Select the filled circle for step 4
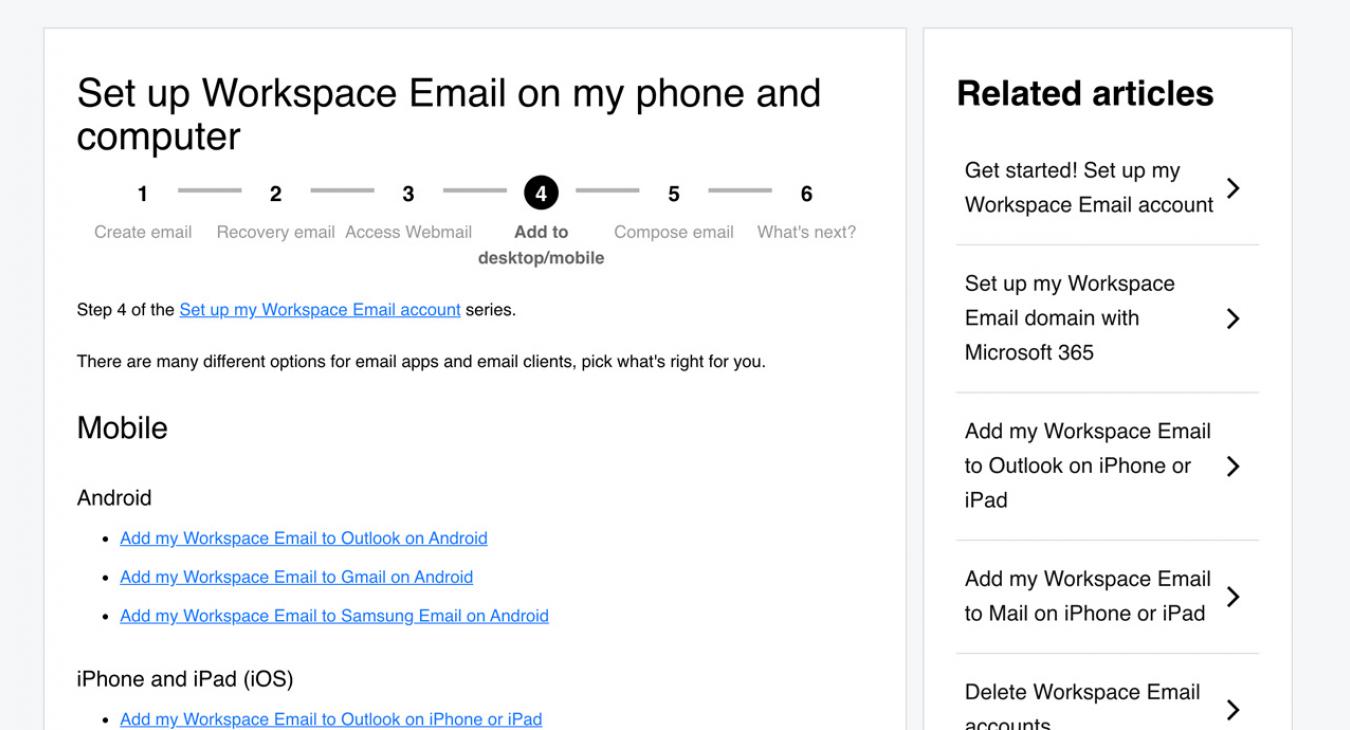Screen dimensions: 1350x730 pos(540,191)
